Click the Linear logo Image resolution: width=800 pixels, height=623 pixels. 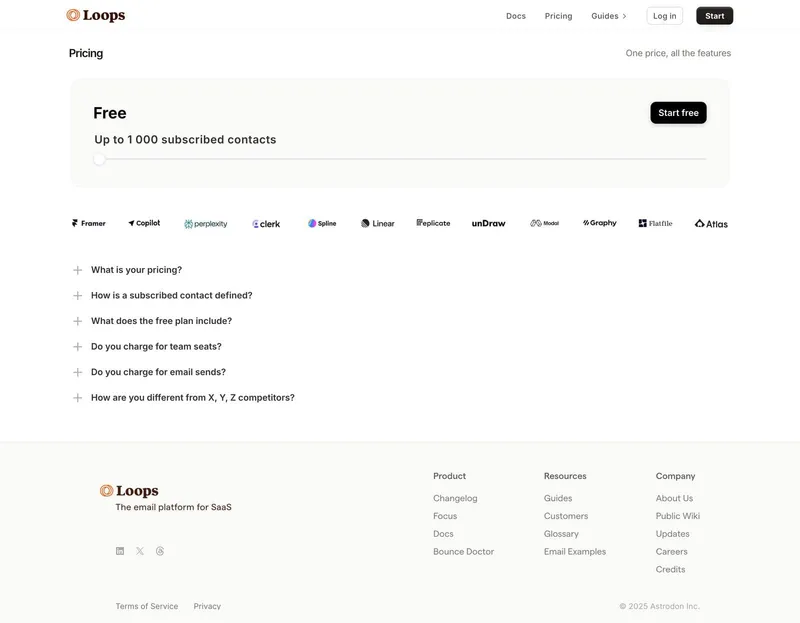pyautogui.click(x=378, y=223)
